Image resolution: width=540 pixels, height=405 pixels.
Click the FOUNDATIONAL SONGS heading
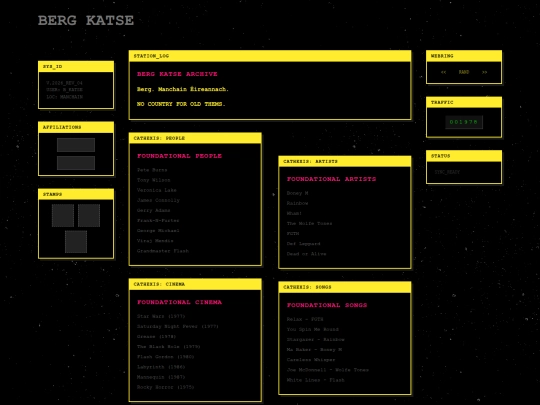pyautogui.click(x=327, y=305)
